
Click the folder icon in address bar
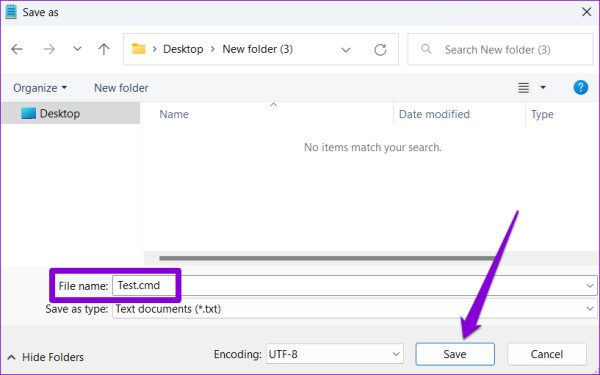(139, 49)
